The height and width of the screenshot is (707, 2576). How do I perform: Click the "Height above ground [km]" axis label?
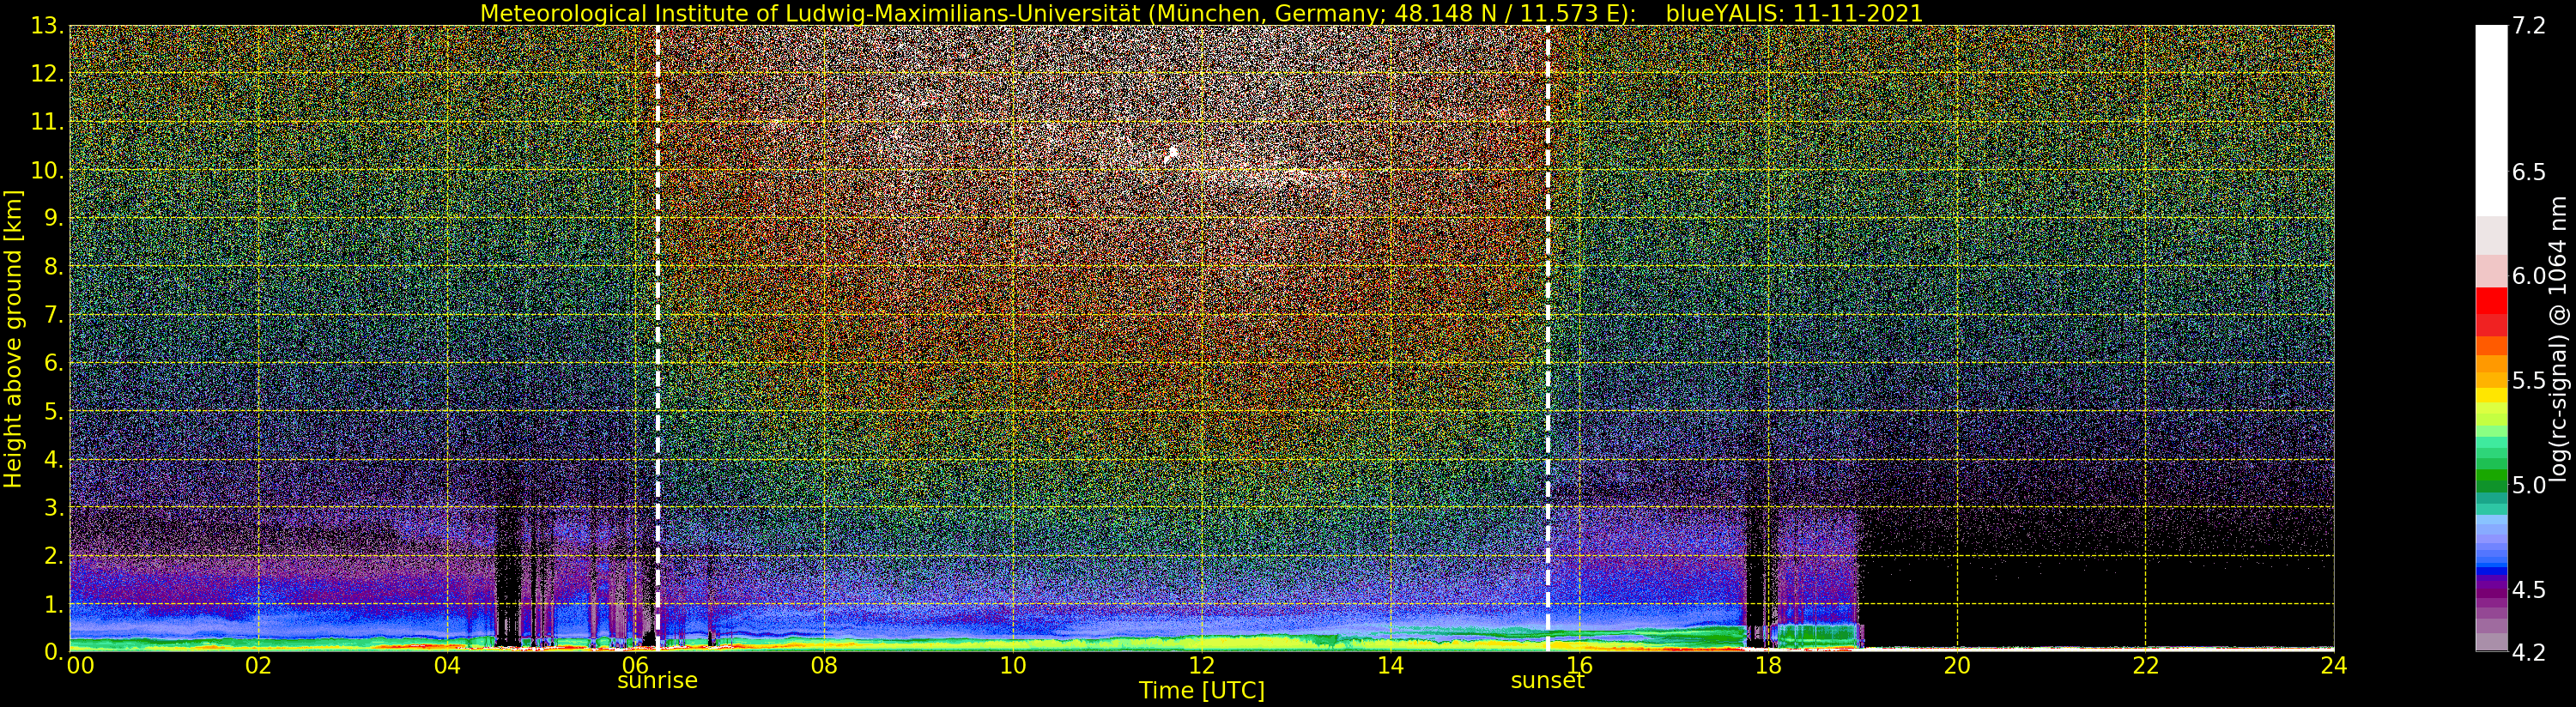(x=13, y=338)
